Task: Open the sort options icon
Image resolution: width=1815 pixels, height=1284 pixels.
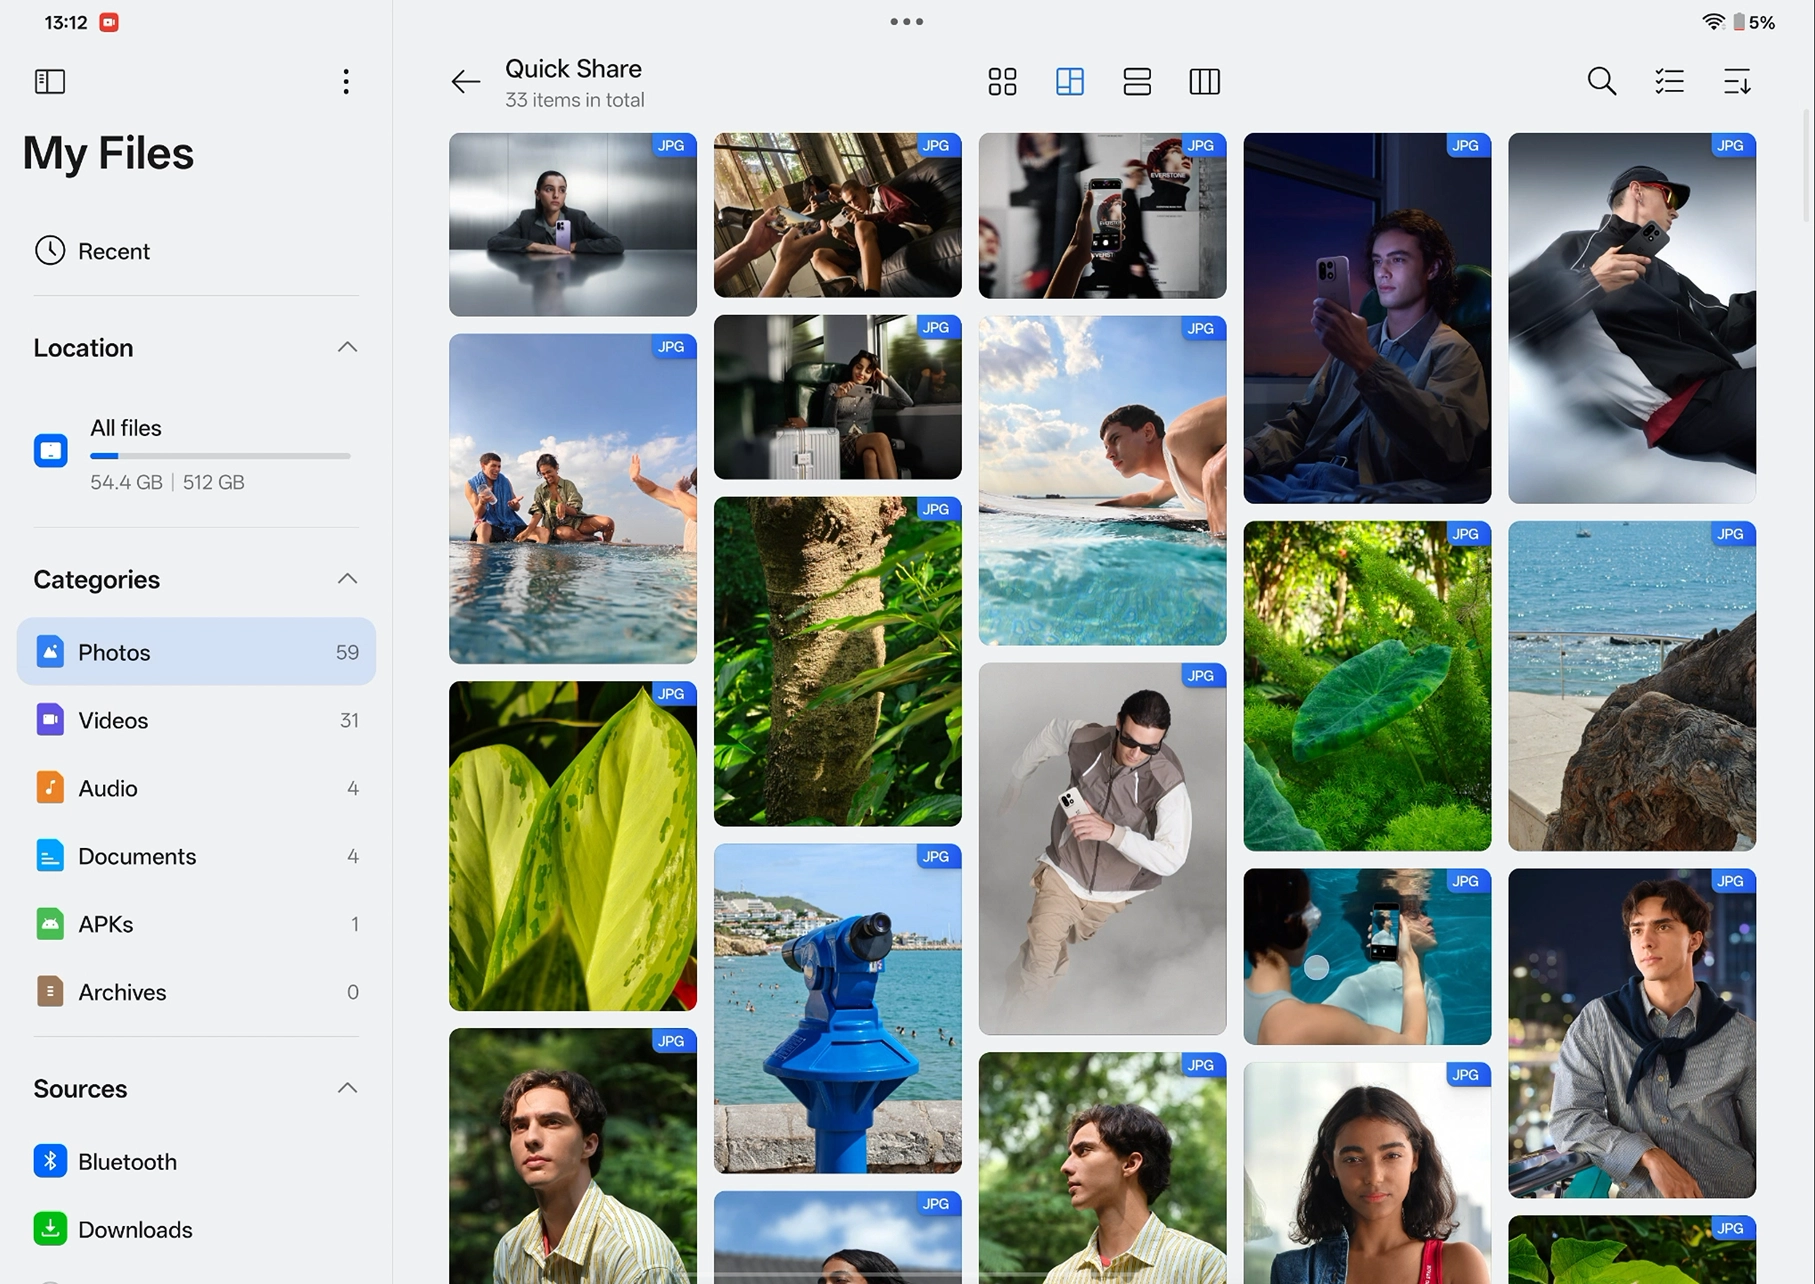Action: [x=1737, y=81]
